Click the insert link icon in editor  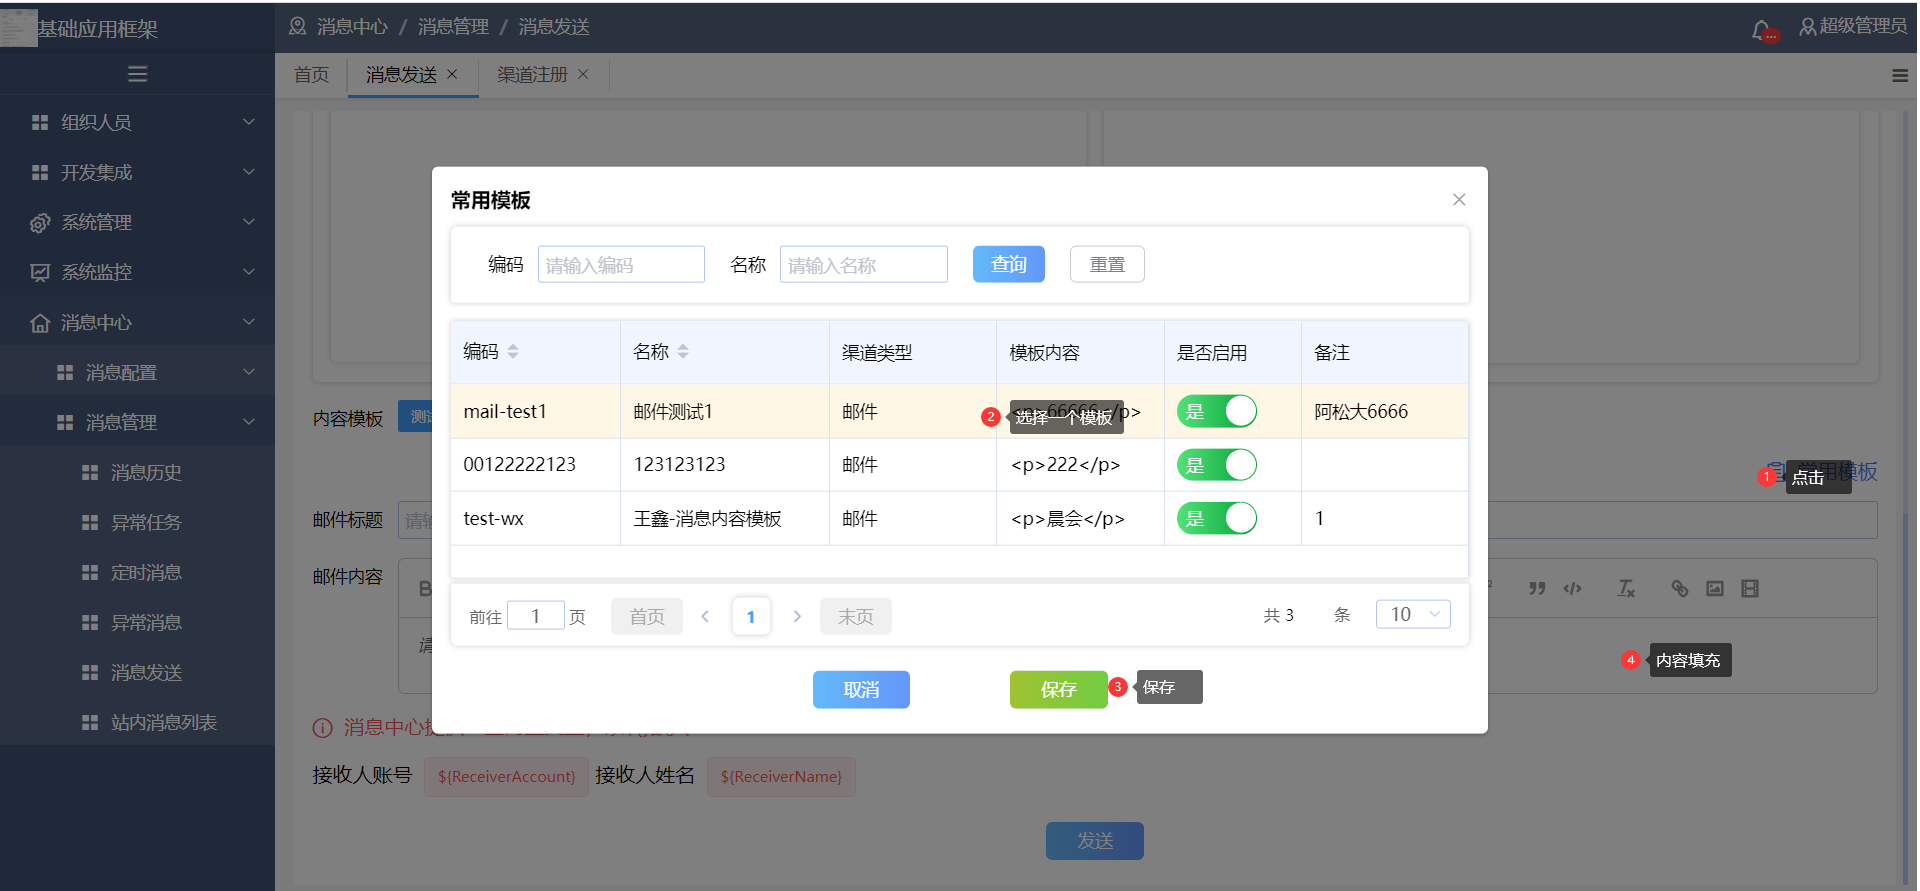pos(1680,588)
